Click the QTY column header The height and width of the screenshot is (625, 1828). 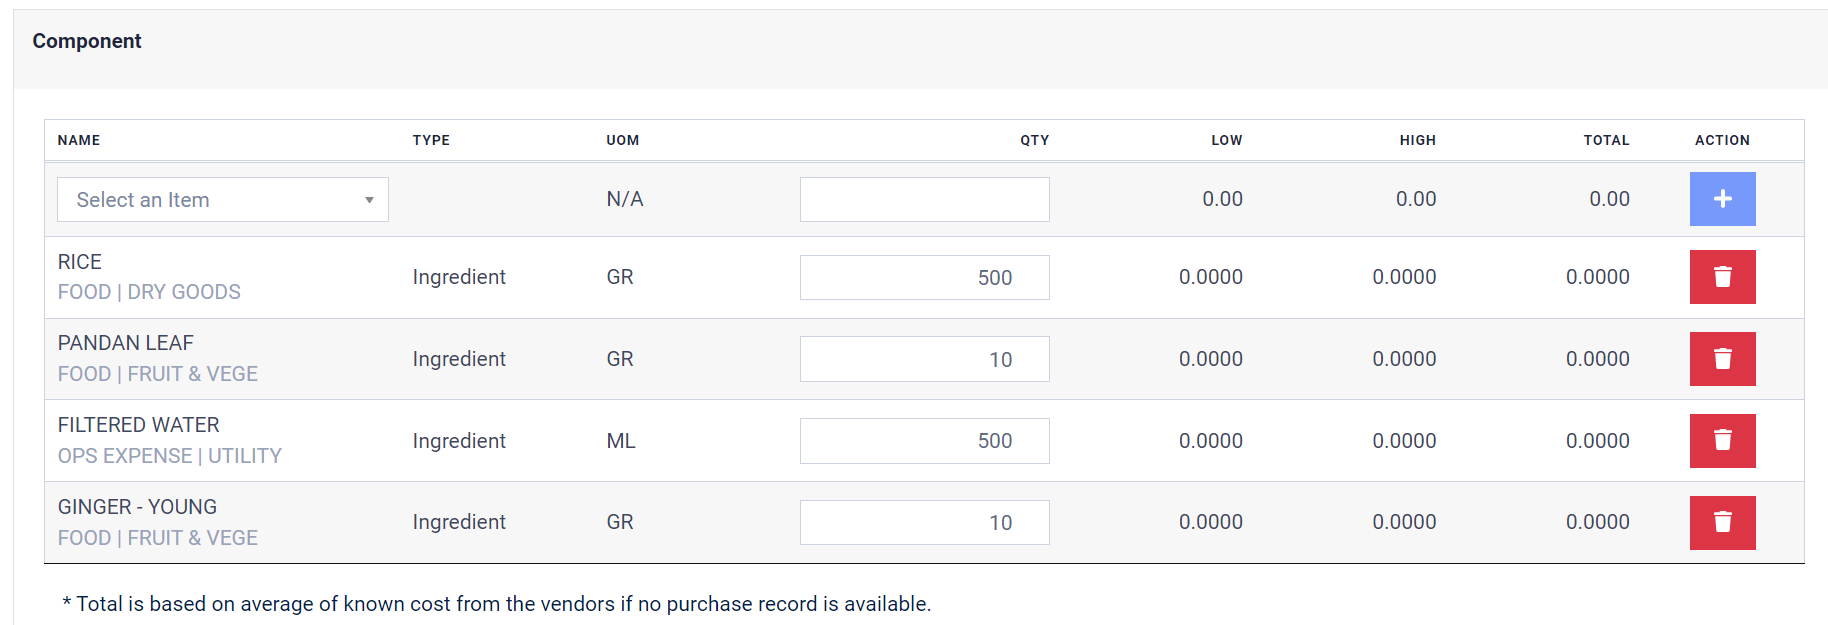(x=1034, y=140)
